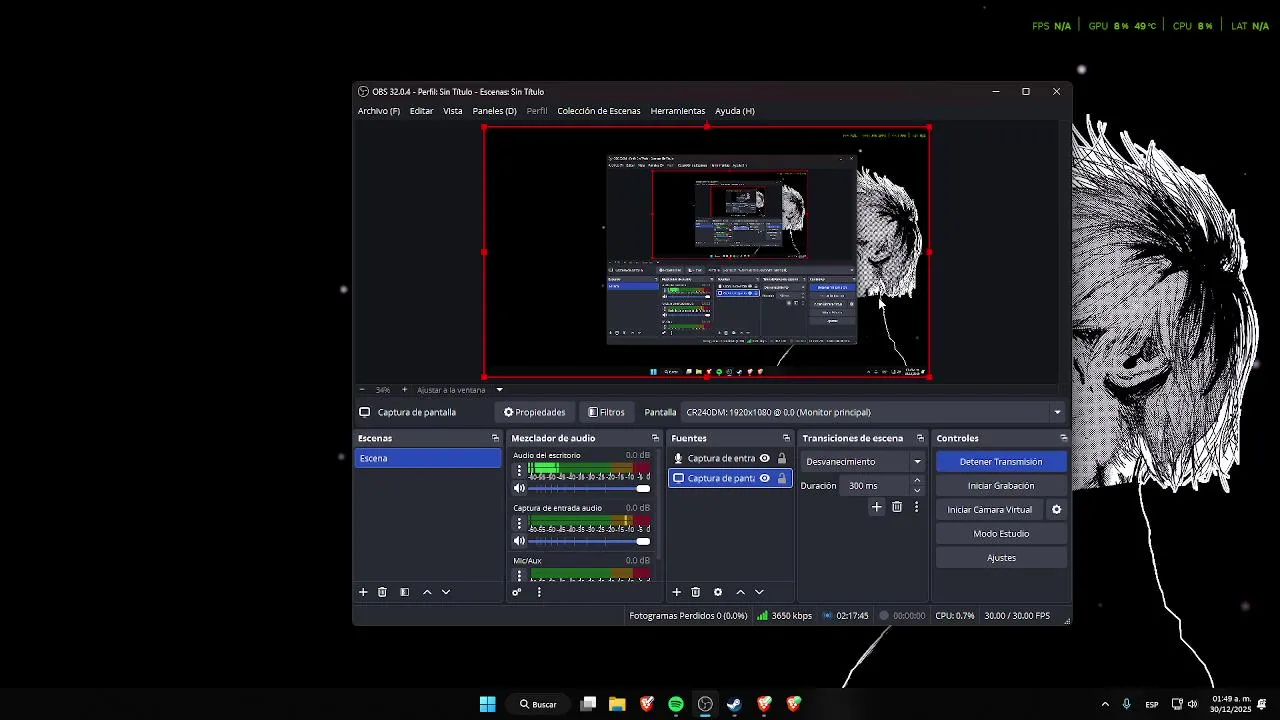Move scene up with arrow in Escenas
The height and width of the screenshot is (720, 1280).
tap(427, 592)
